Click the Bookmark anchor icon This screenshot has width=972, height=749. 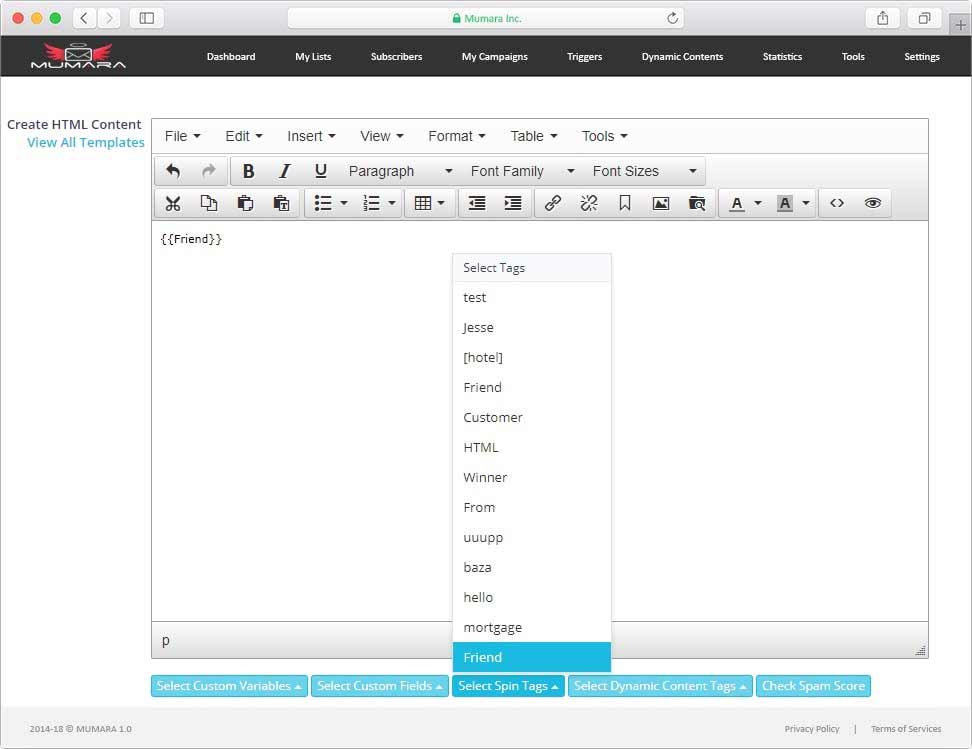pos(625,203)
